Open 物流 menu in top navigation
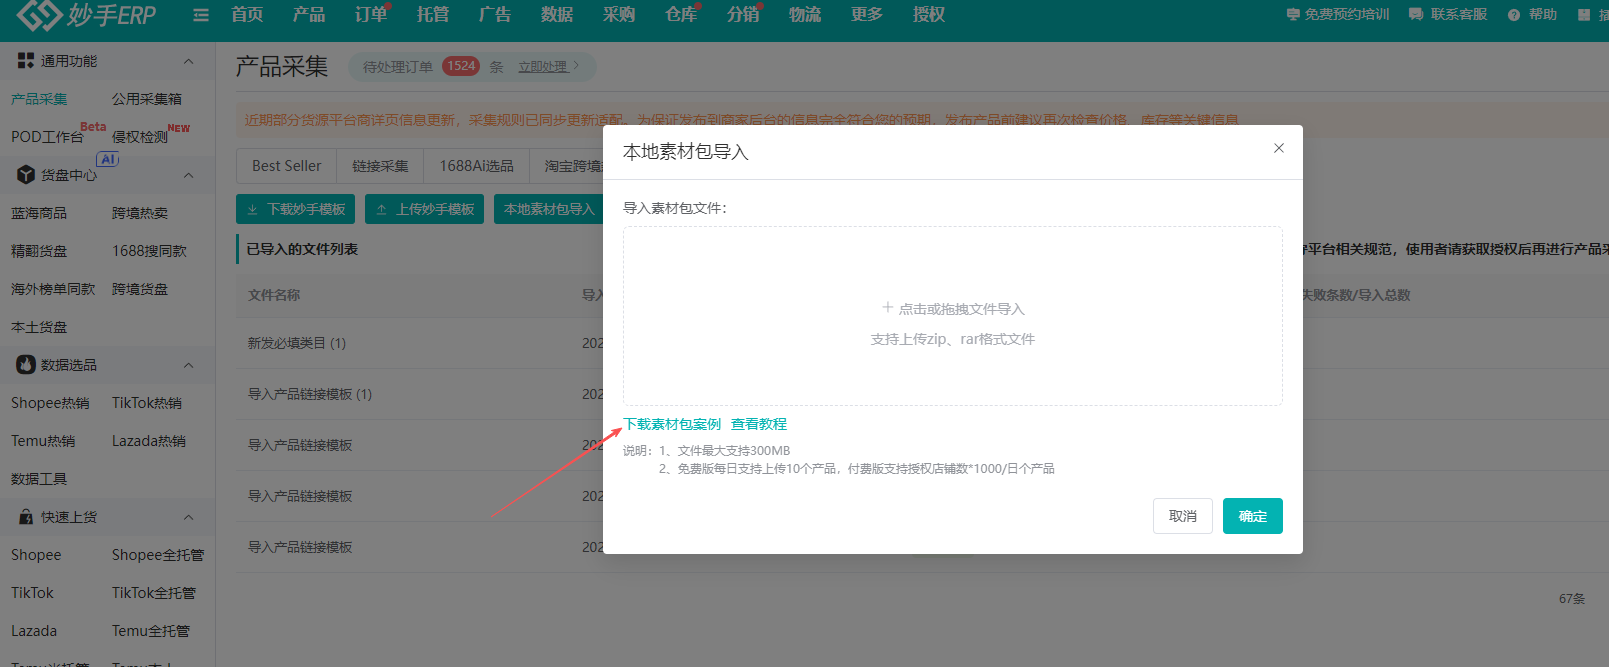This screenshot has width=1609, height=667. (805, 14)
